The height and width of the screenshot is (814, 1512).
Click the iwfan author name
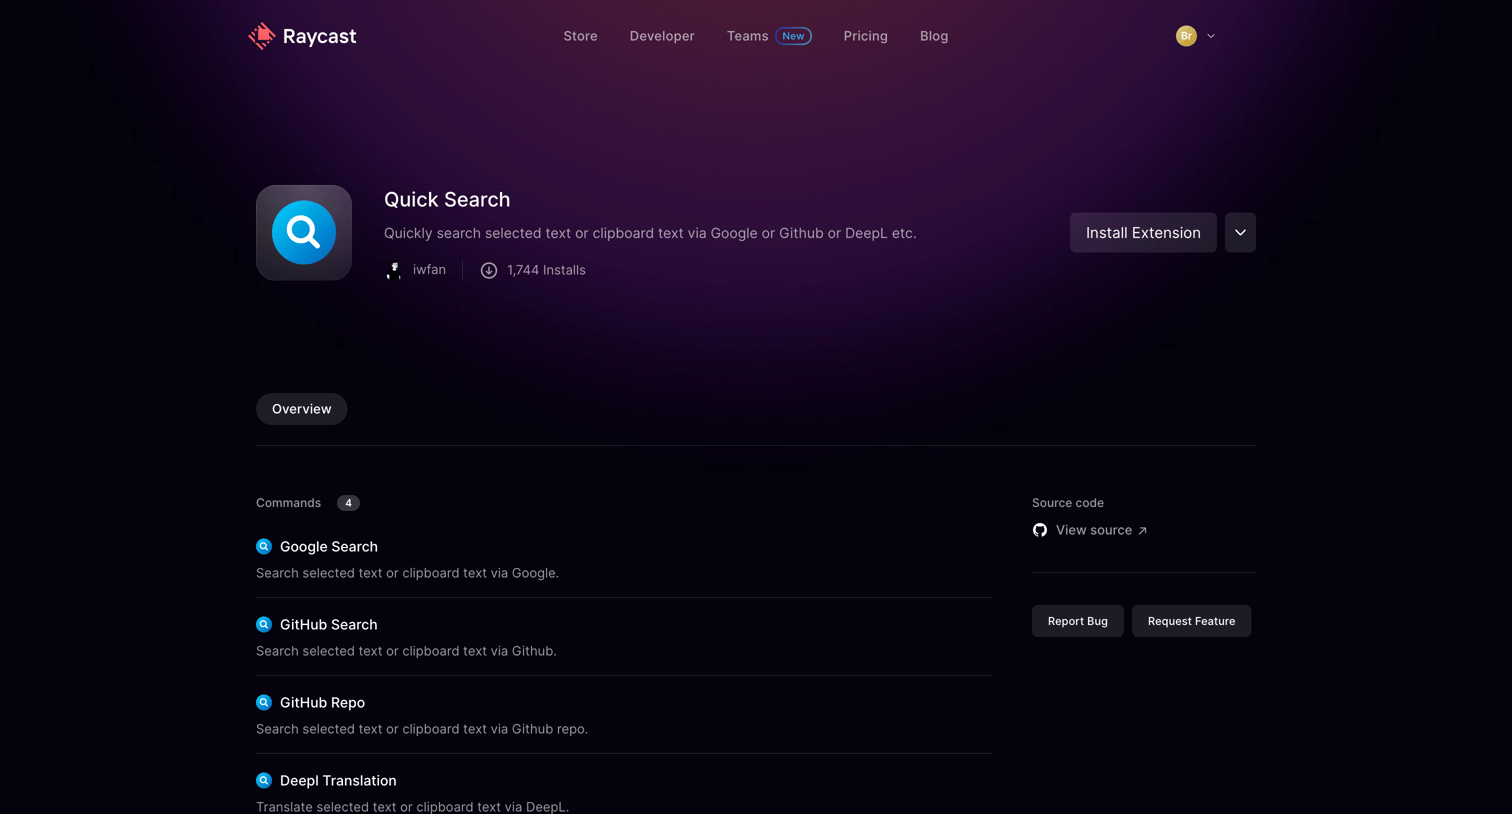tap(429, 270)
